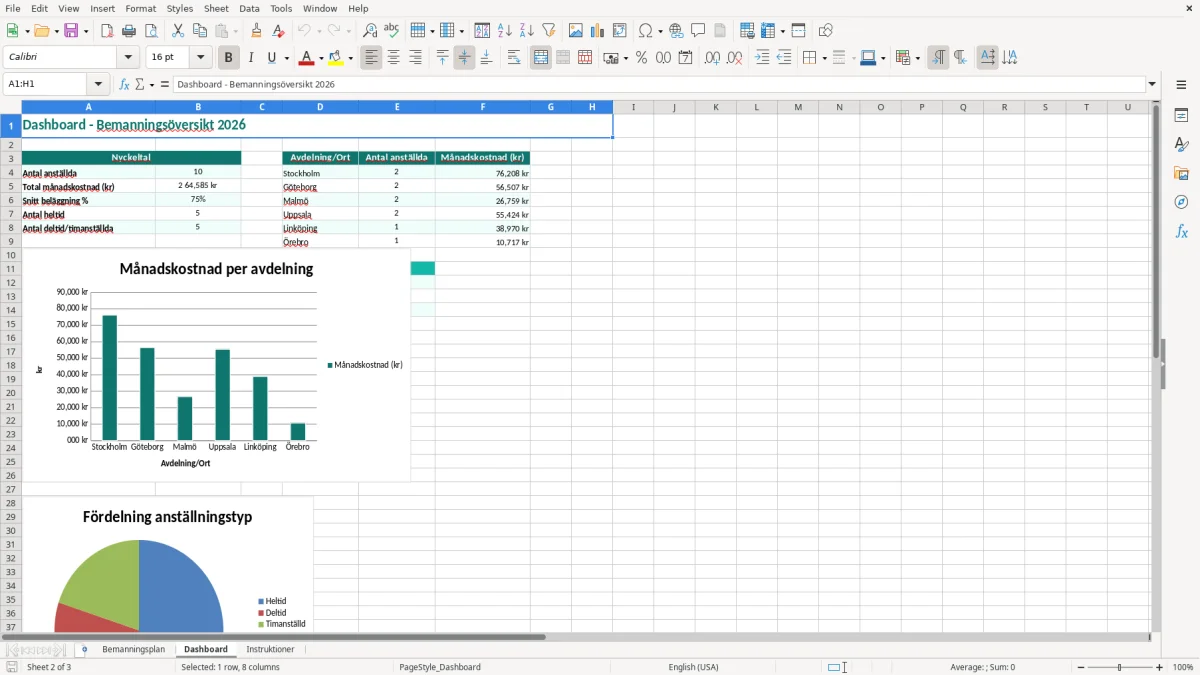The height and width of the screenshot is (675, 1200).
Task: Click Add Decimal Place icon
Action: [712, 58]
